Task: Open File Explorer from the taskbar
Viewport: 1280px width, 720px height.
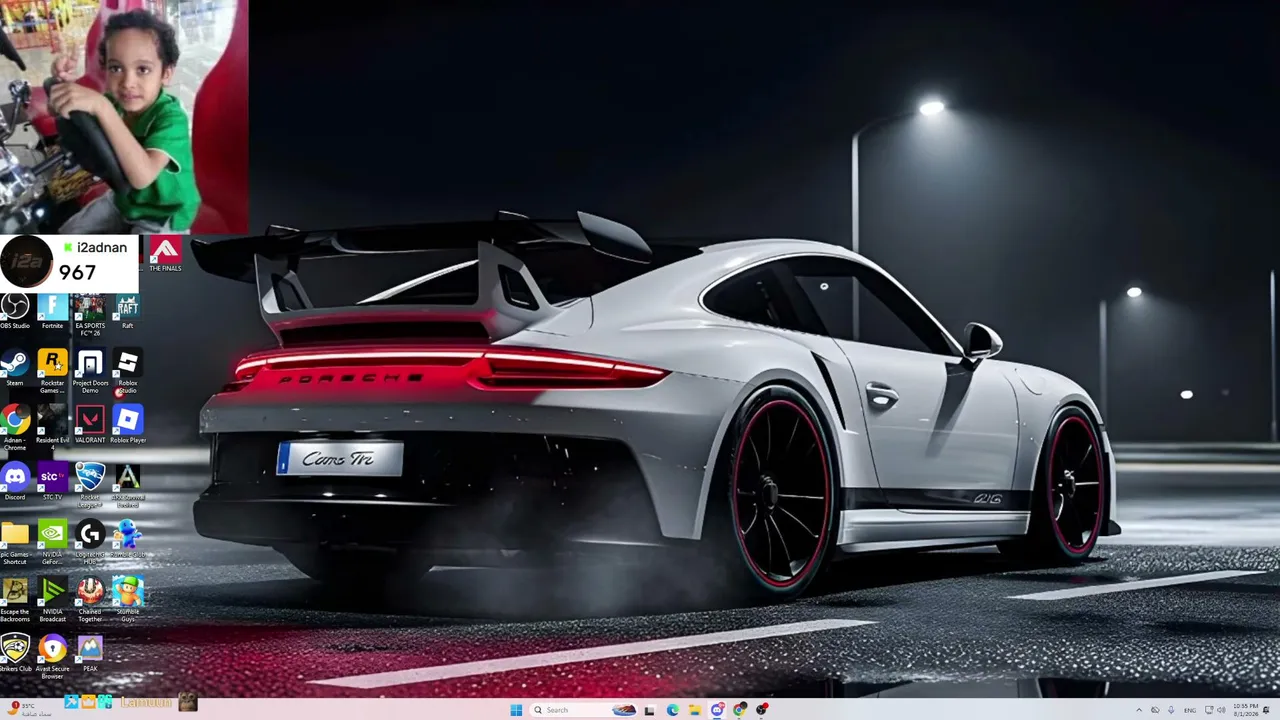Action: (694, 710)
